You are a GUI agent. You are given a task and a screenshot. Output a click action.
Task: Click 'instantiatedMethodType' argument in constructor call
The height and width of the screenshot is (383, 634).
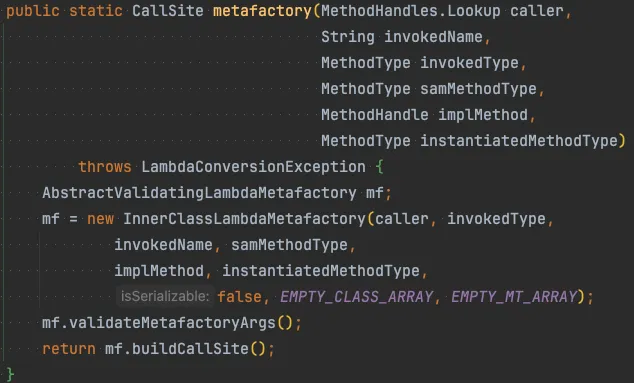(321, 271)
